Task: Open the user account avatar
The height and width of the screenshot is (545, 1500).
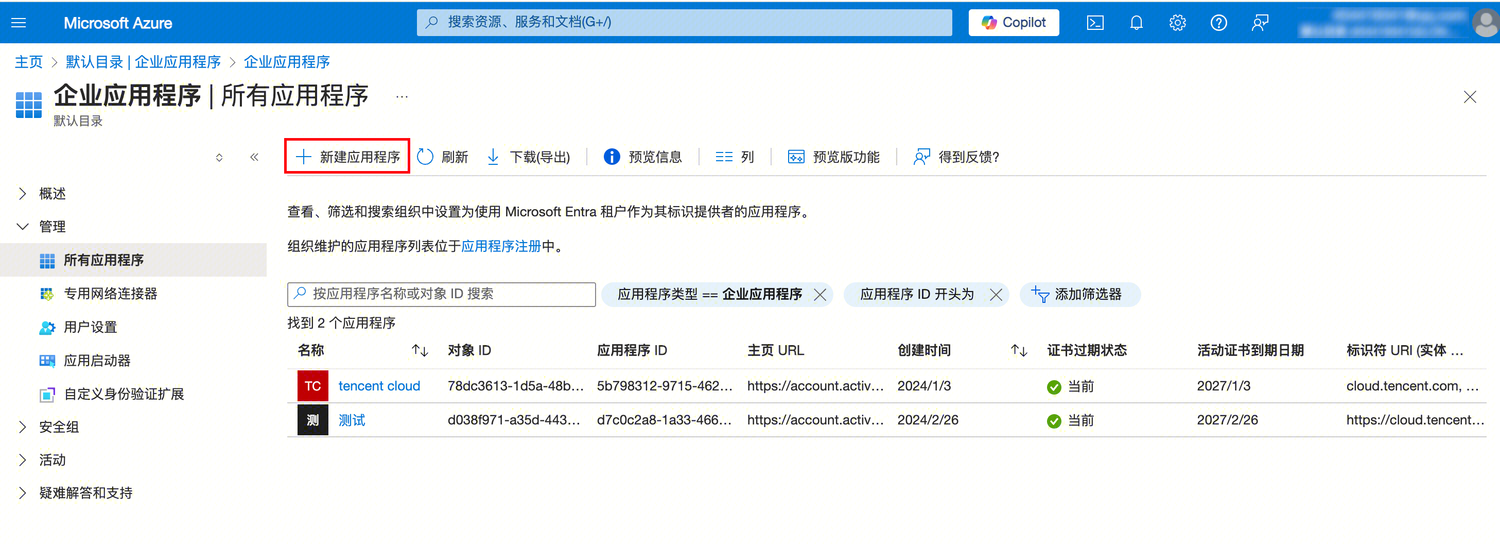Action: pos(1485,22)
